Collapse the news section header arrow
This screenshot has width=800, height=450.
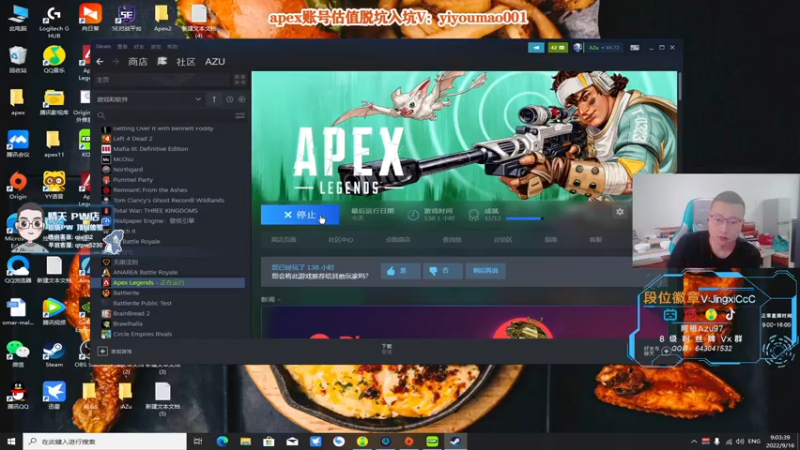click(279, 300)
